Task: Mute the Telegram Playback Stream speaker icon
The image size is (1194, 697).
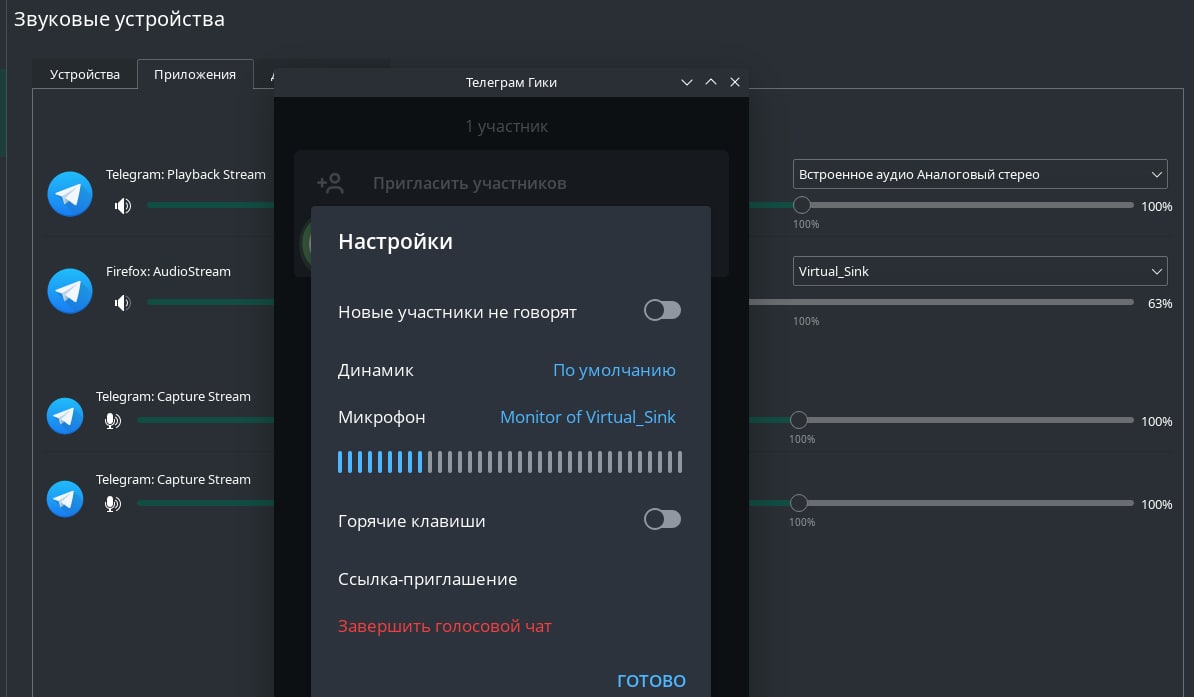Action: 123,206
